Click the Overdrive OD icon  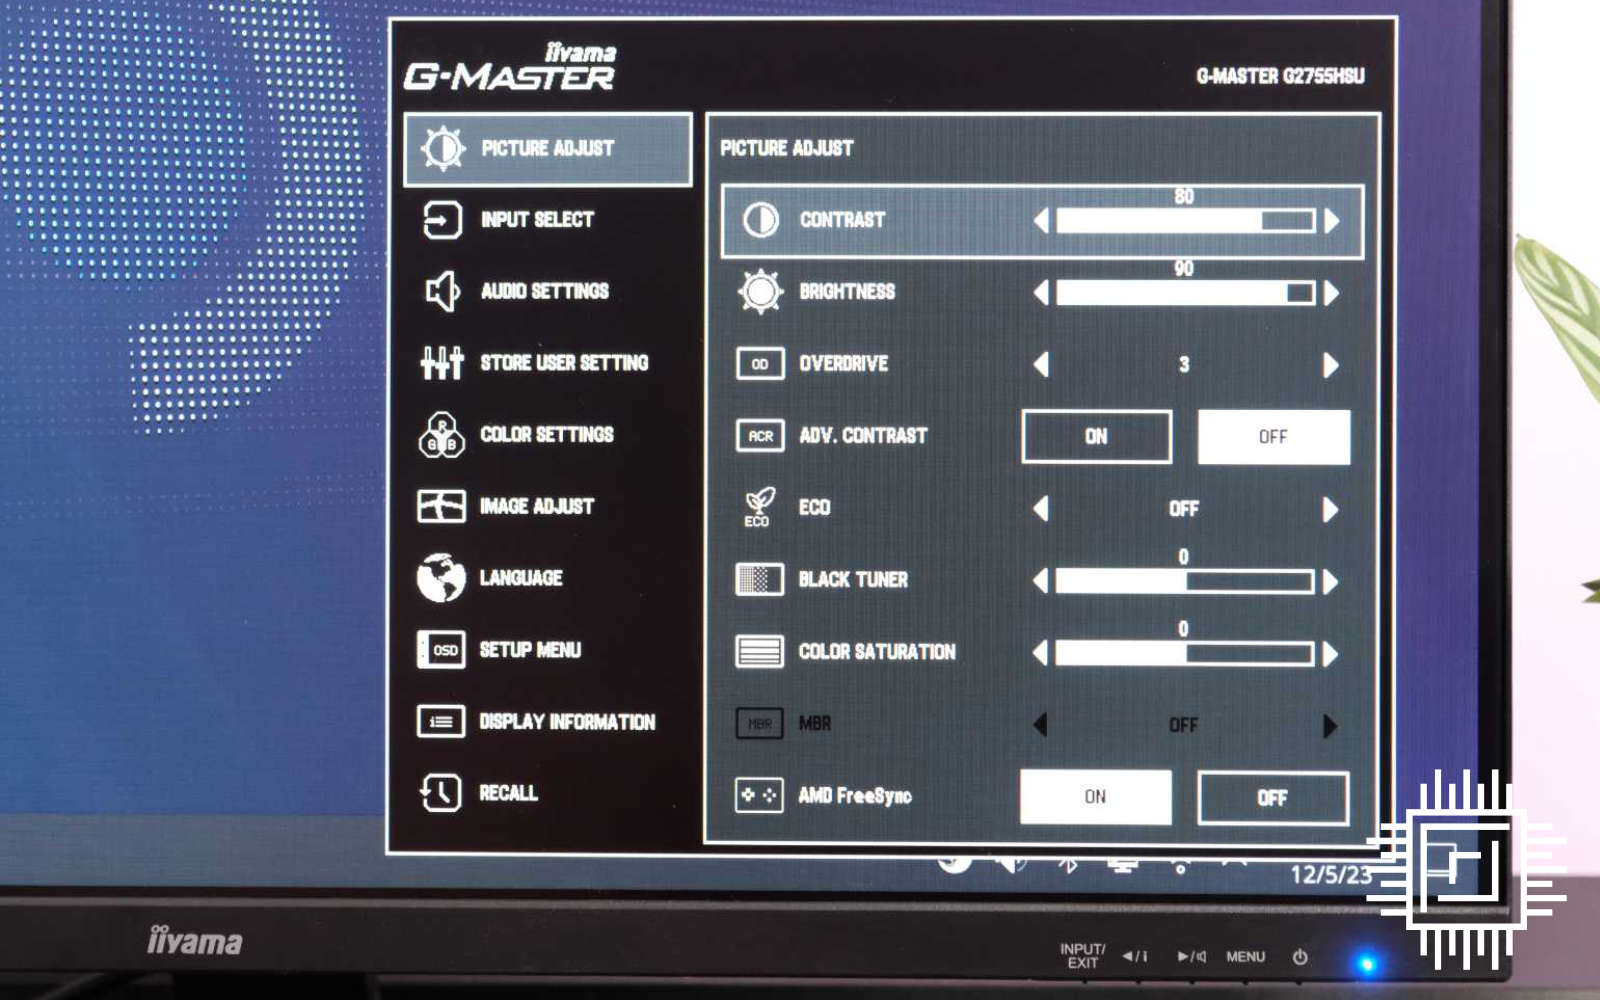(760, 364)
